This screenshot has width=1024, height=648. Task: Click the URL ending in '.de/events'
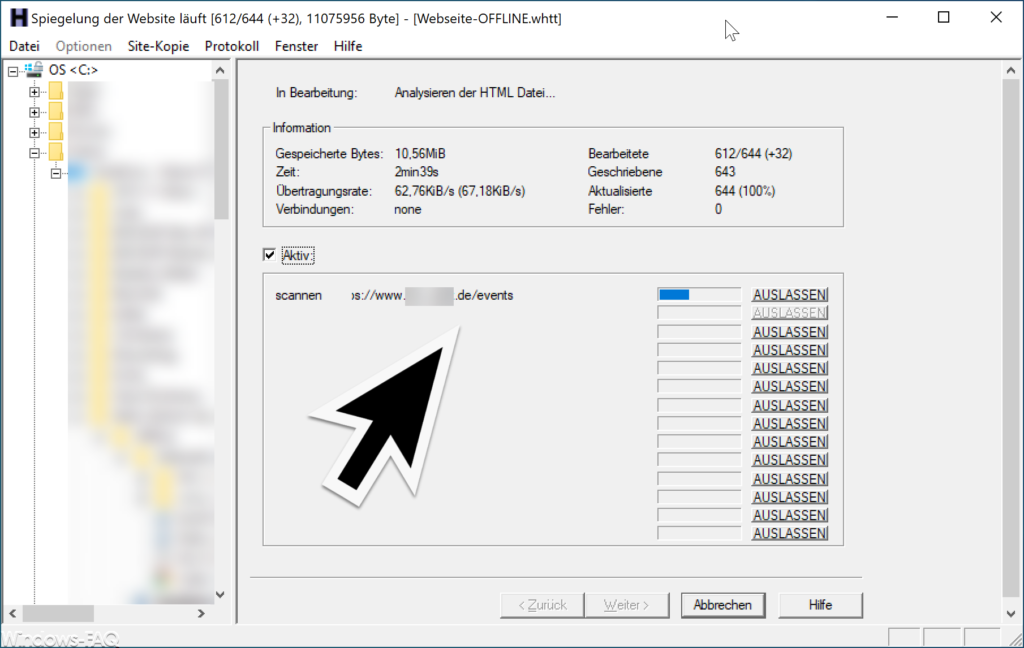click(432, 295)
